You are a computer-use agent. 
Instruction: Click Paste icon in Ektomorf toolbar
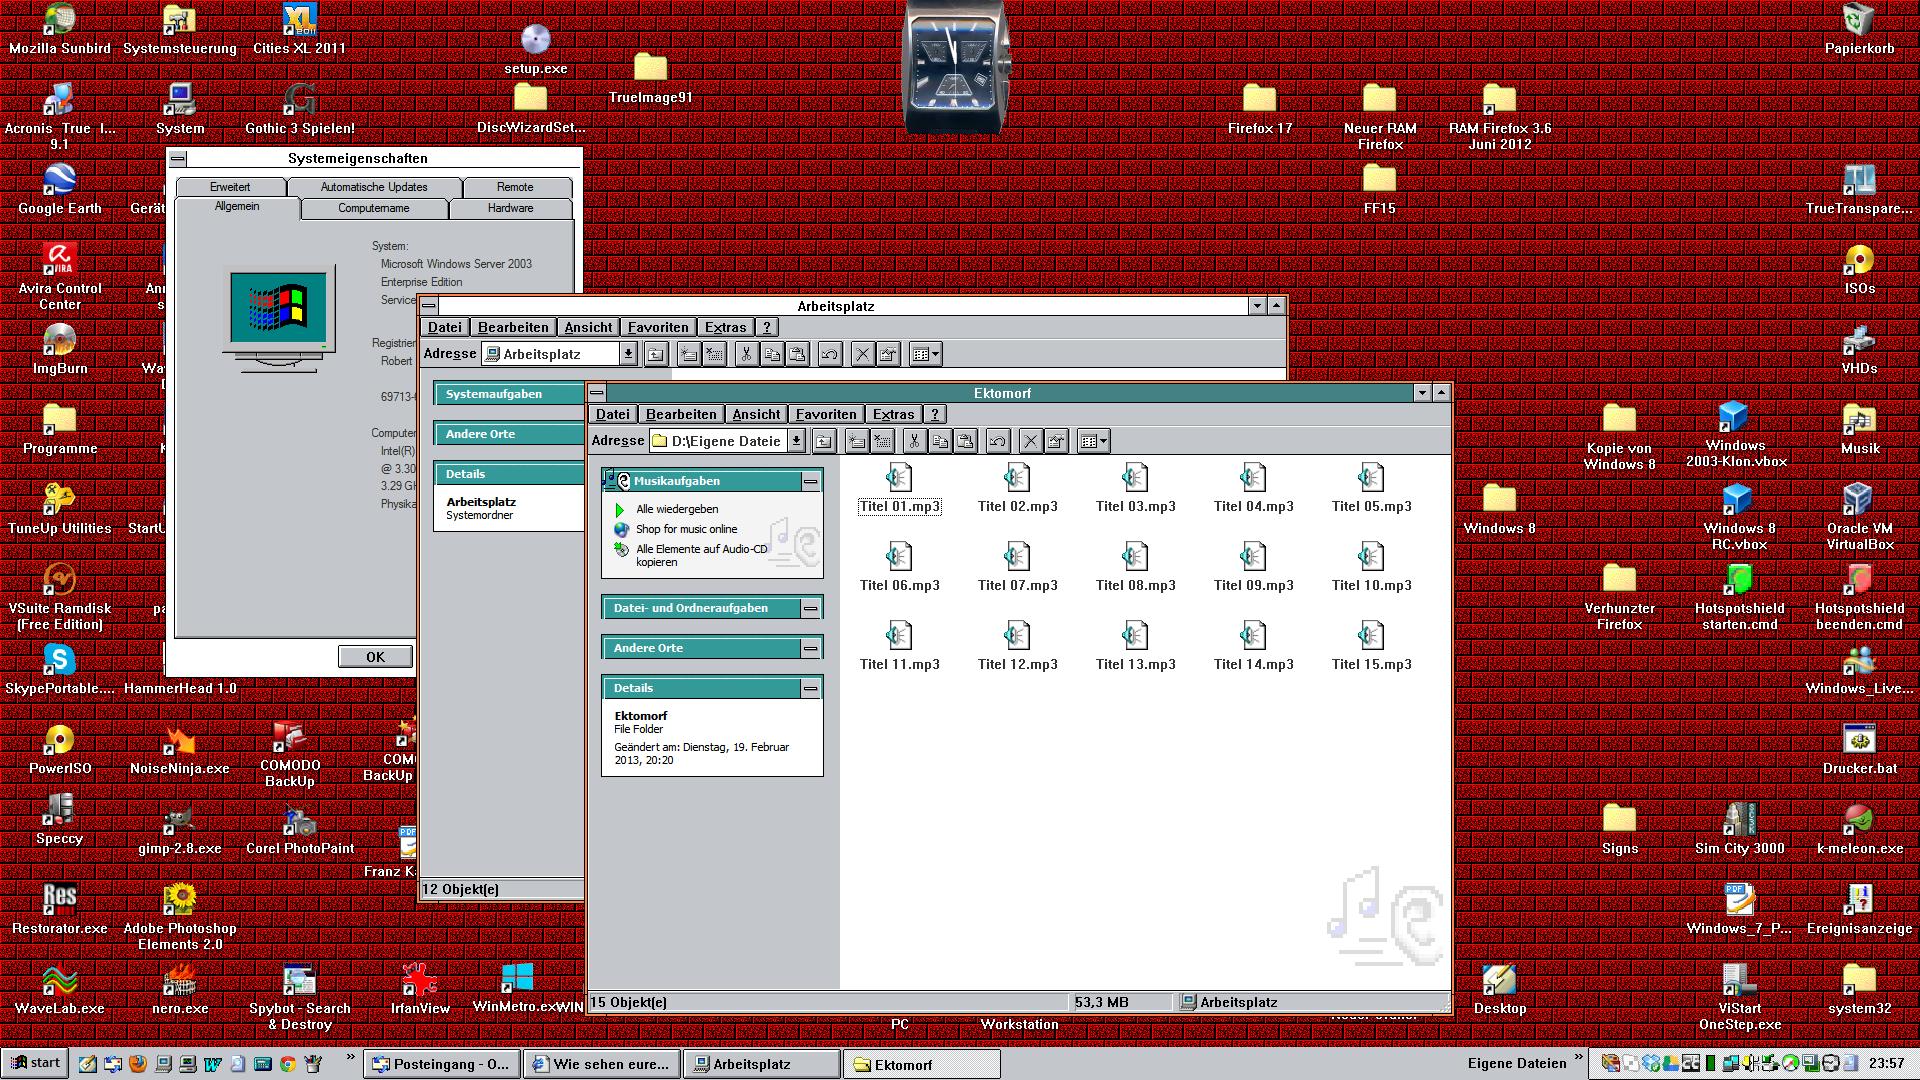(965, 441)
